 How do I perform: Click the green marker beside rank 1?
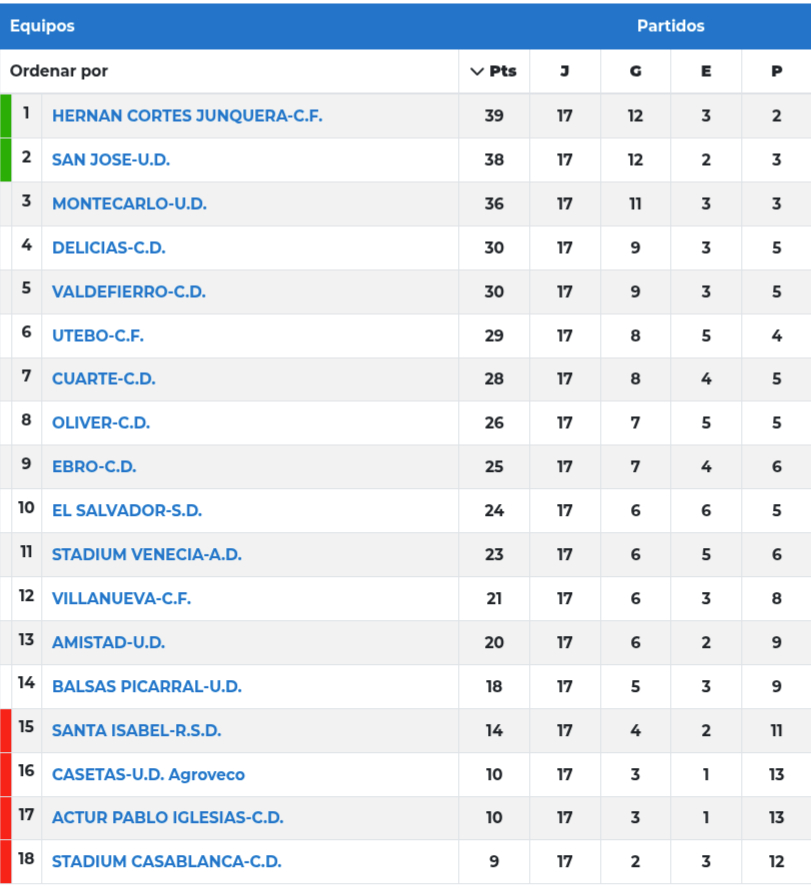pyautogui.click(x=6, y=116)
